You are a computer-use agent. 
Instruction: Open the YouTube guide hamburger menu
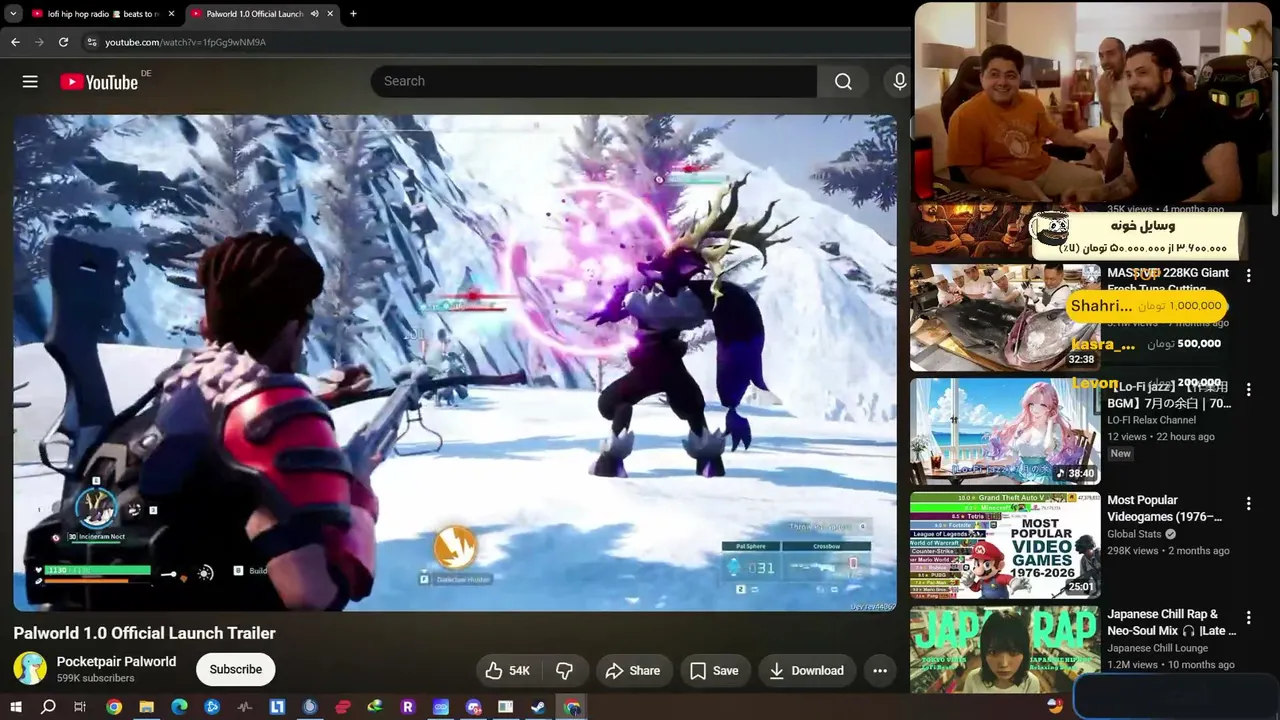tap(30, 82)
